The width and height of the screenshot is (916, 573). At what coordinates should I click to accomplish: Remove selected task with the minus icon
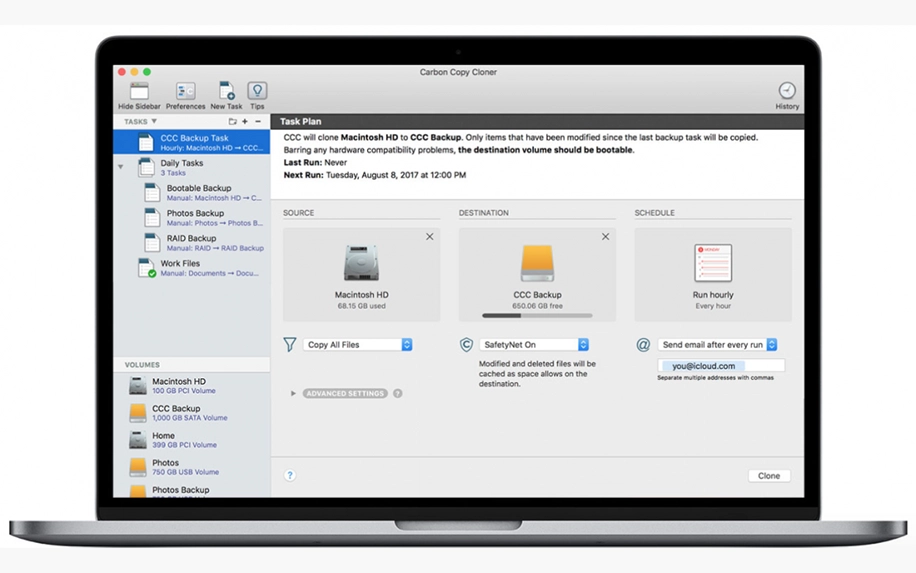click(x=258, y=121)
